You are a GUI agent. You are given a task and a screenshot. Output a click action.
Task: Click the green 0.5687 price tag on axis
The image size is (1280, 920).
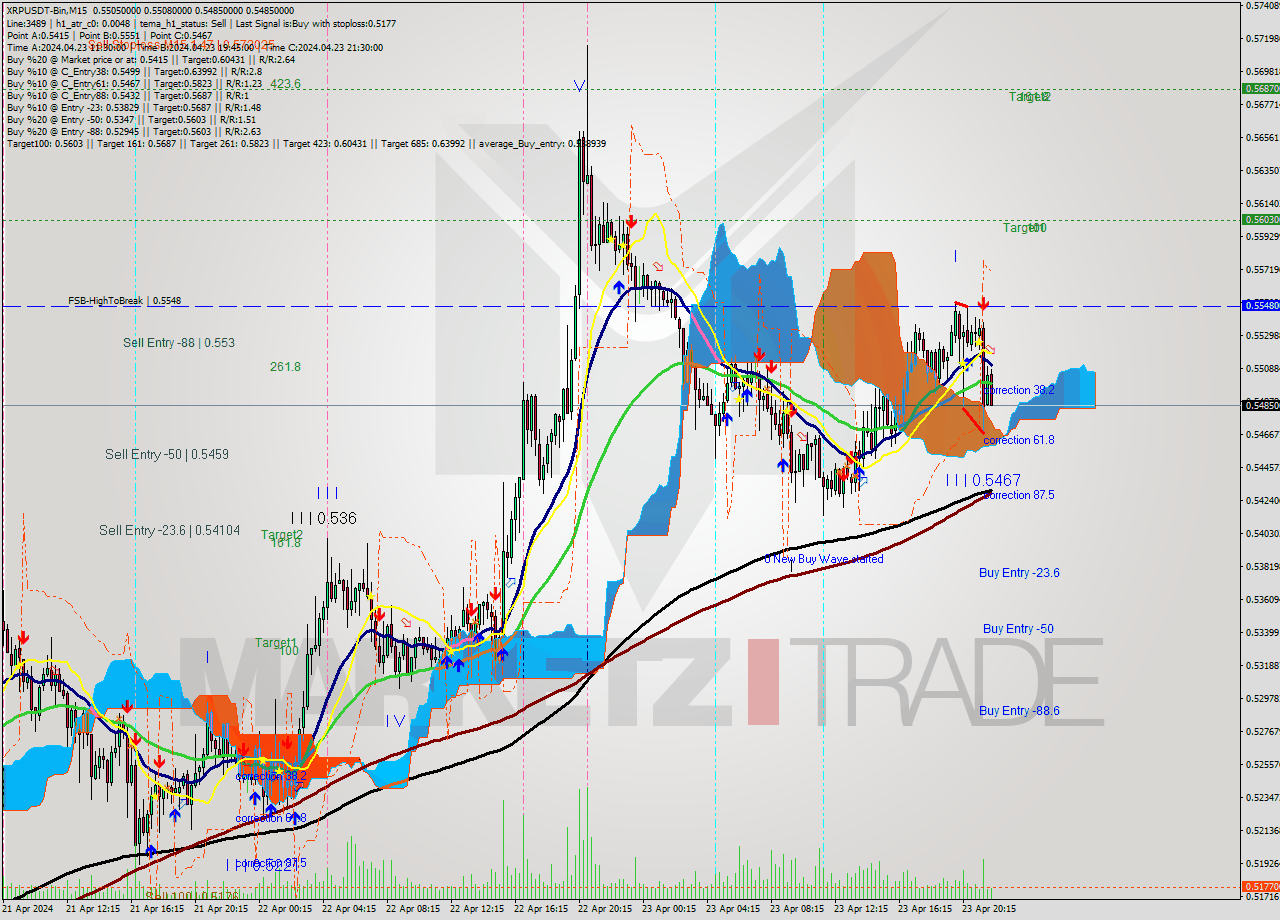coord(1260,89)
